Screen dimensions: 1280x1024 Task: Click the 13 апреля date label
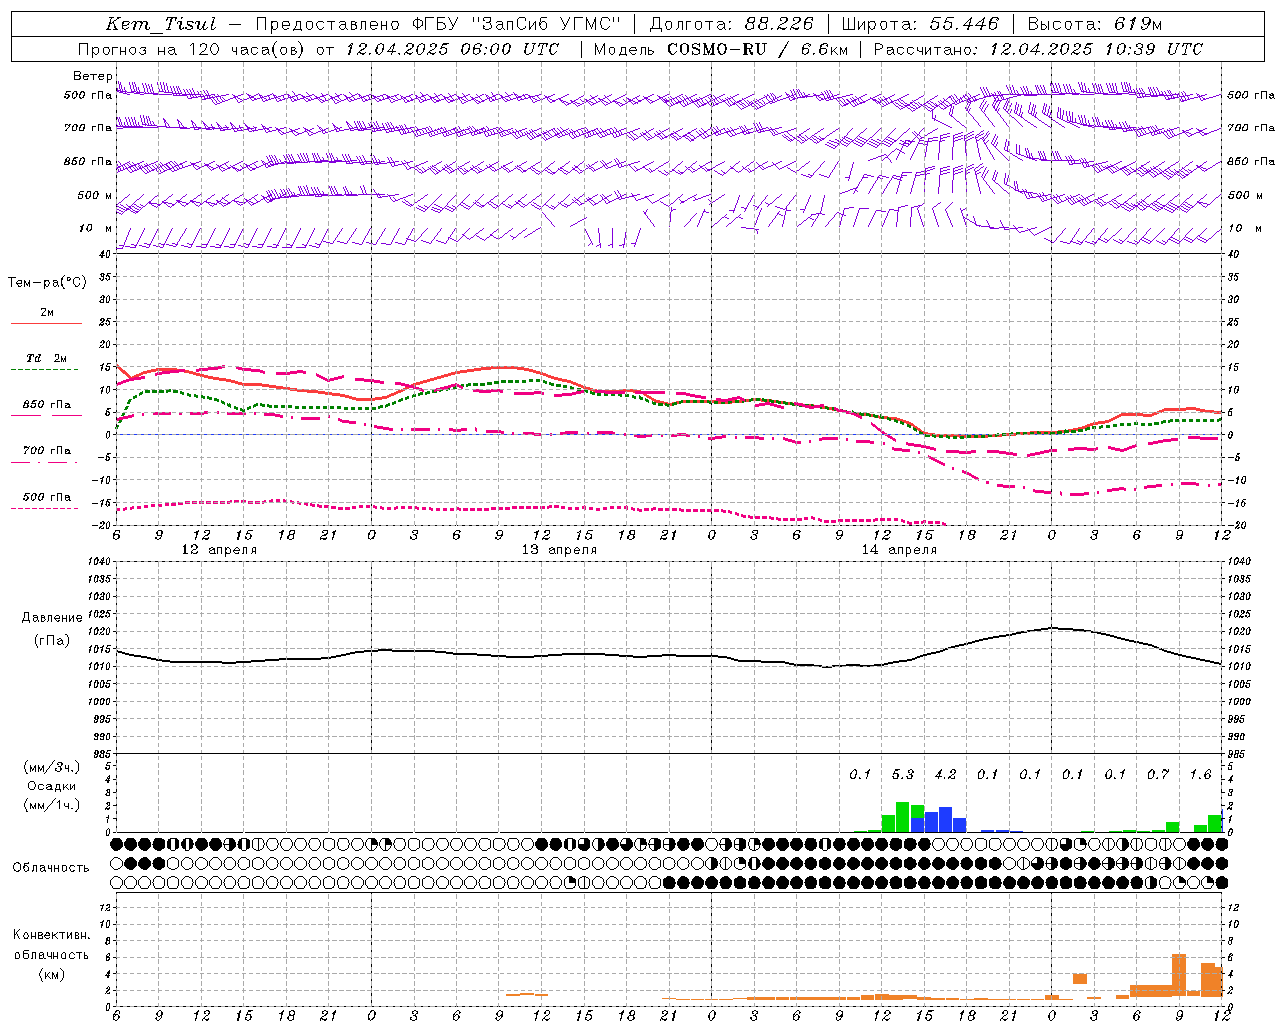coord(559,550)
